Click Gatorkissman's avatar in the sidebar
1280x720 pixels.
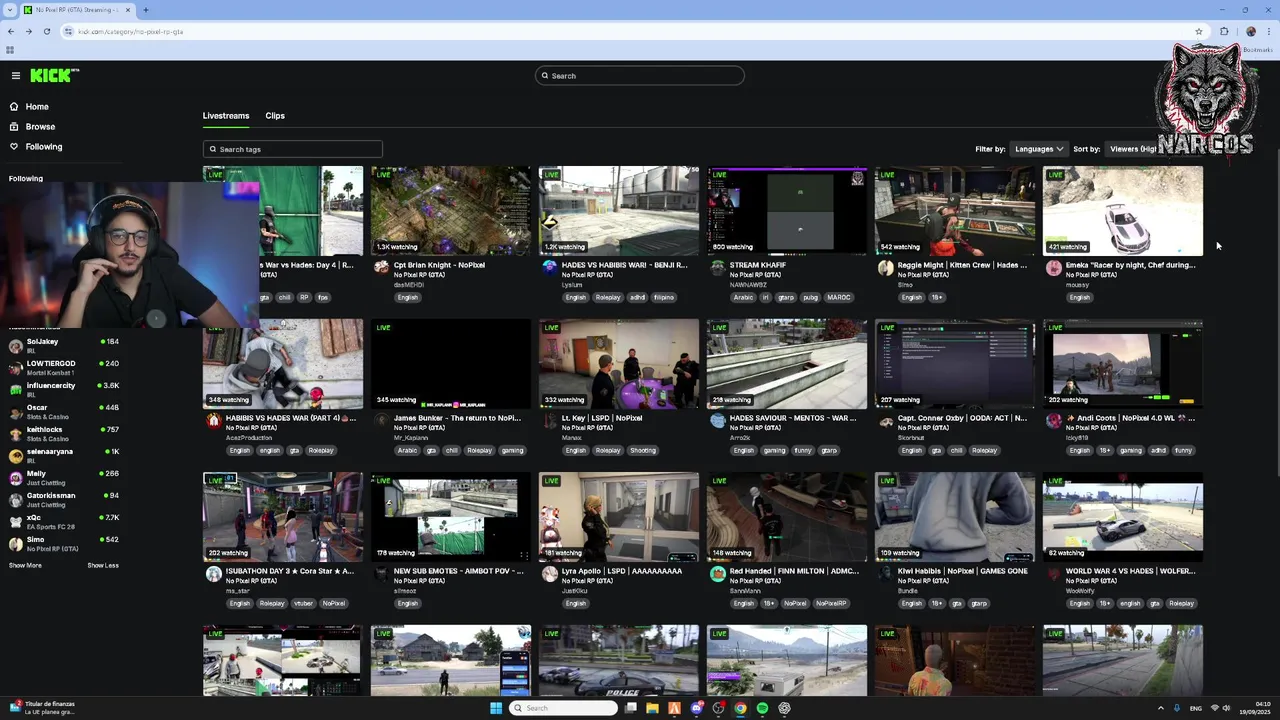tap(15, 500)
